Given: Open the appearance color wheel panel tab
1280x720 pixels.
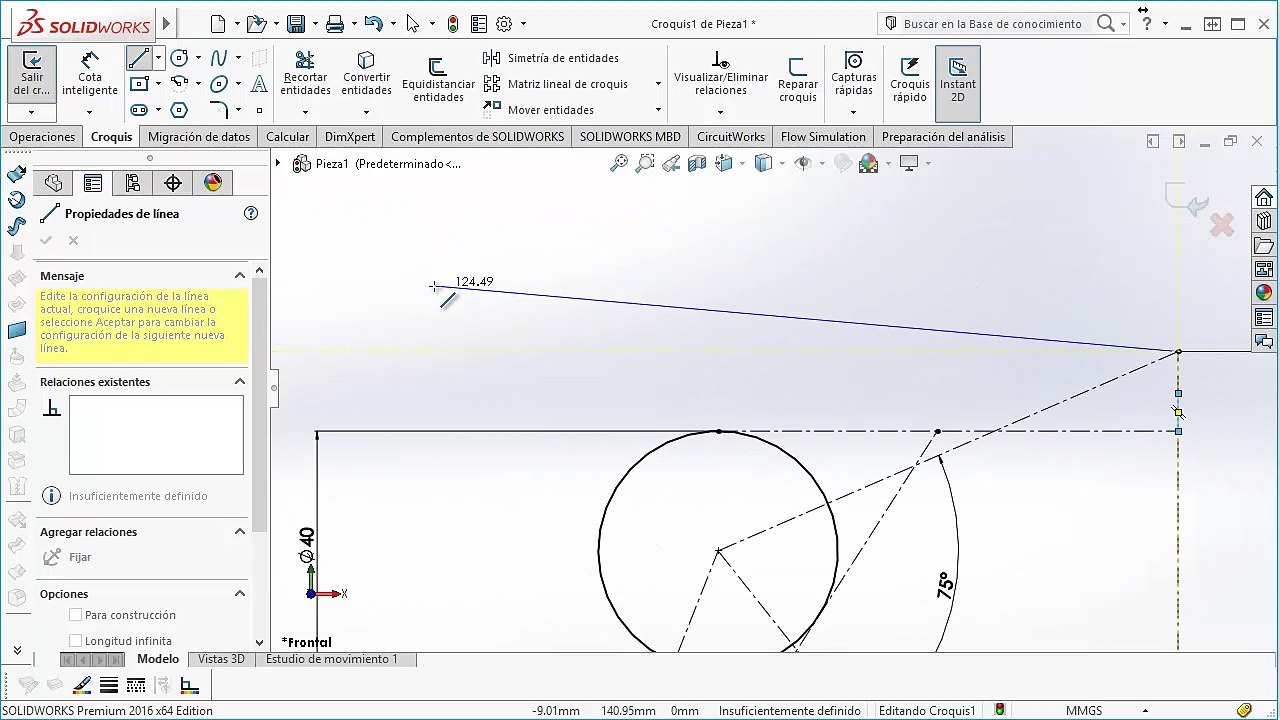Looking at the screenshot, I should pos(213,182).
